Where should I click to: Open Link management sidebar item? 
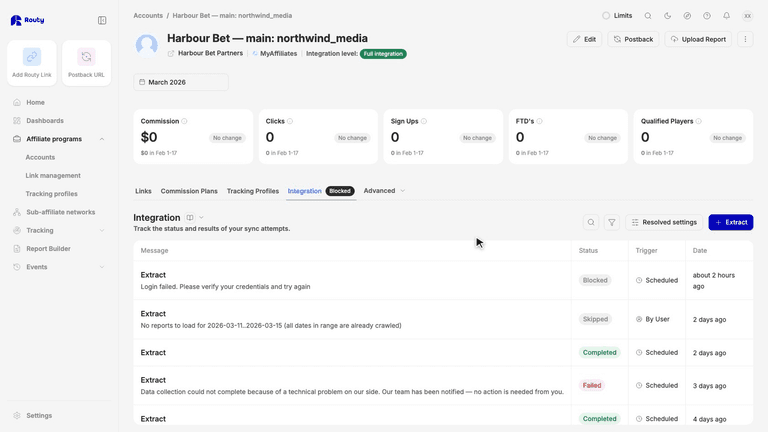53,175
